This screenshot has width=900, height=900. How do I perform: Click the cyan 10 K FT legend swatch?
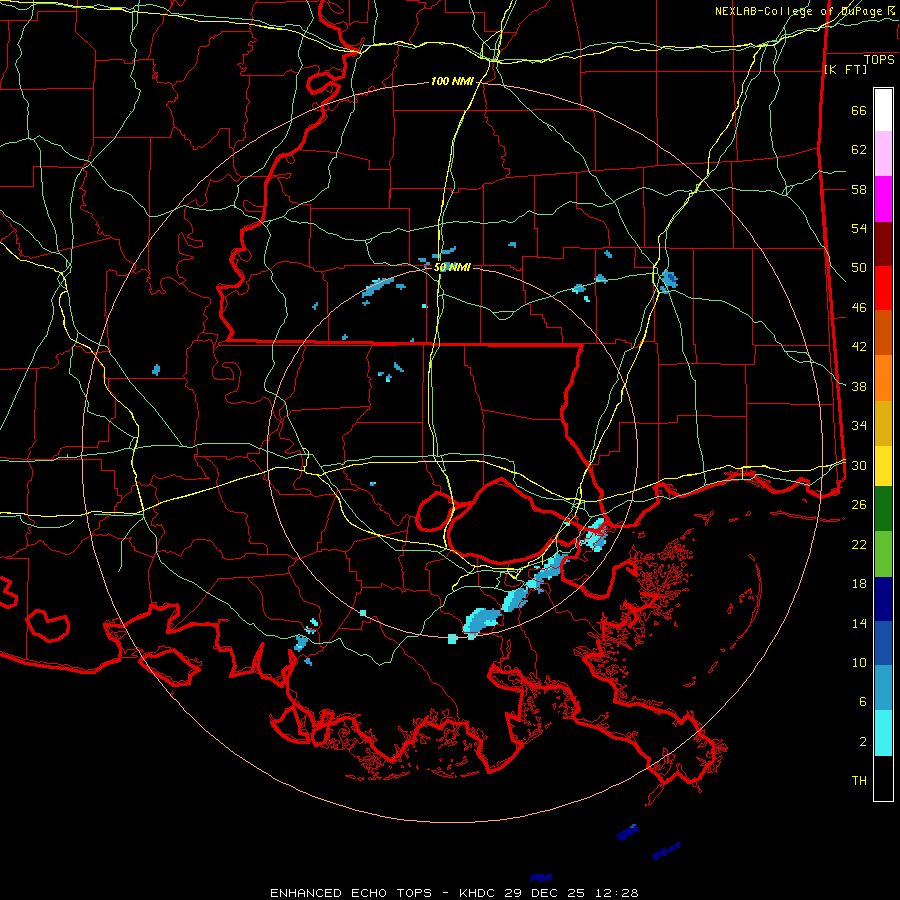coord(883,733)
